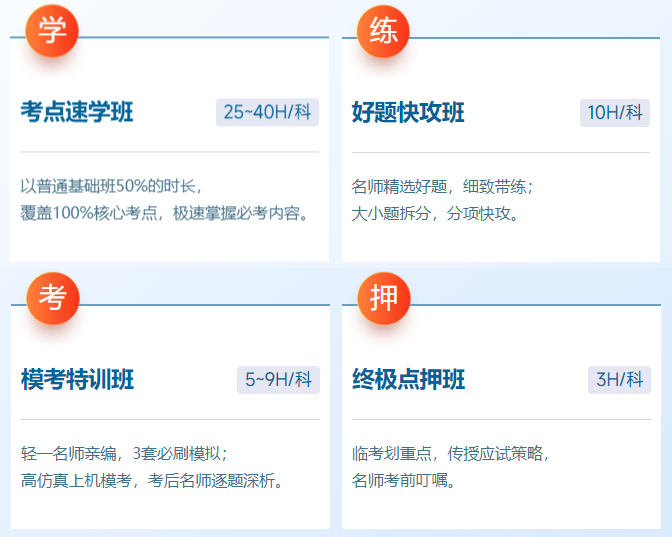Open the 考点速学班 course title
Image resolution: width=672 pixels, height=537 pixels.
click(77, 112)
